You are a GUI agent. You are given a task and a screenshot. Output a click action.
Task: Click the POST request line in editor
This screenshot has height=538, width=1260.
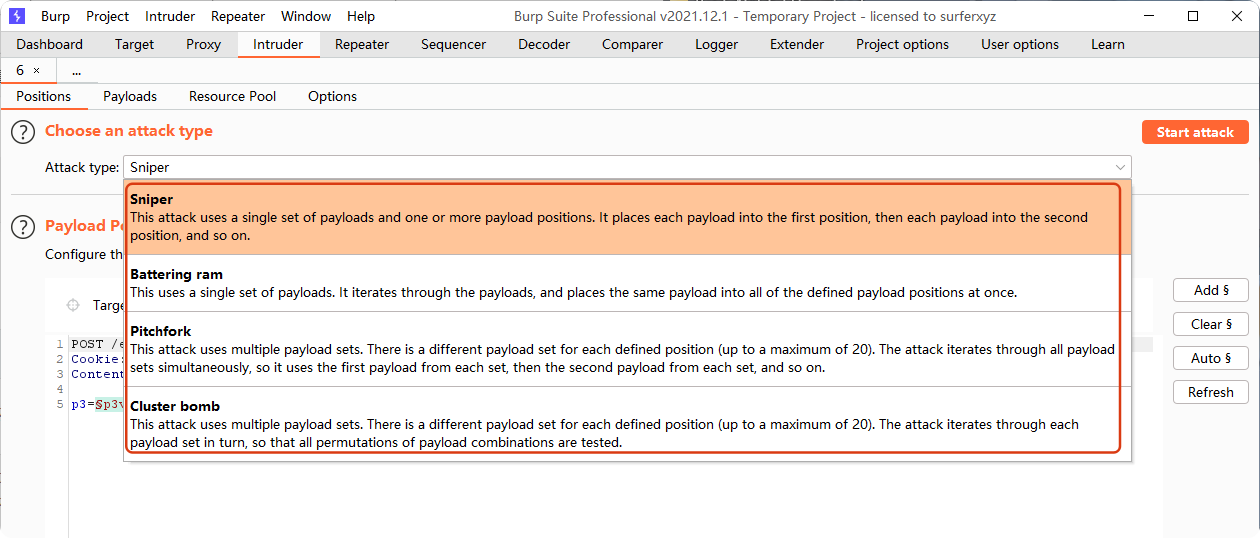(97, 344)
